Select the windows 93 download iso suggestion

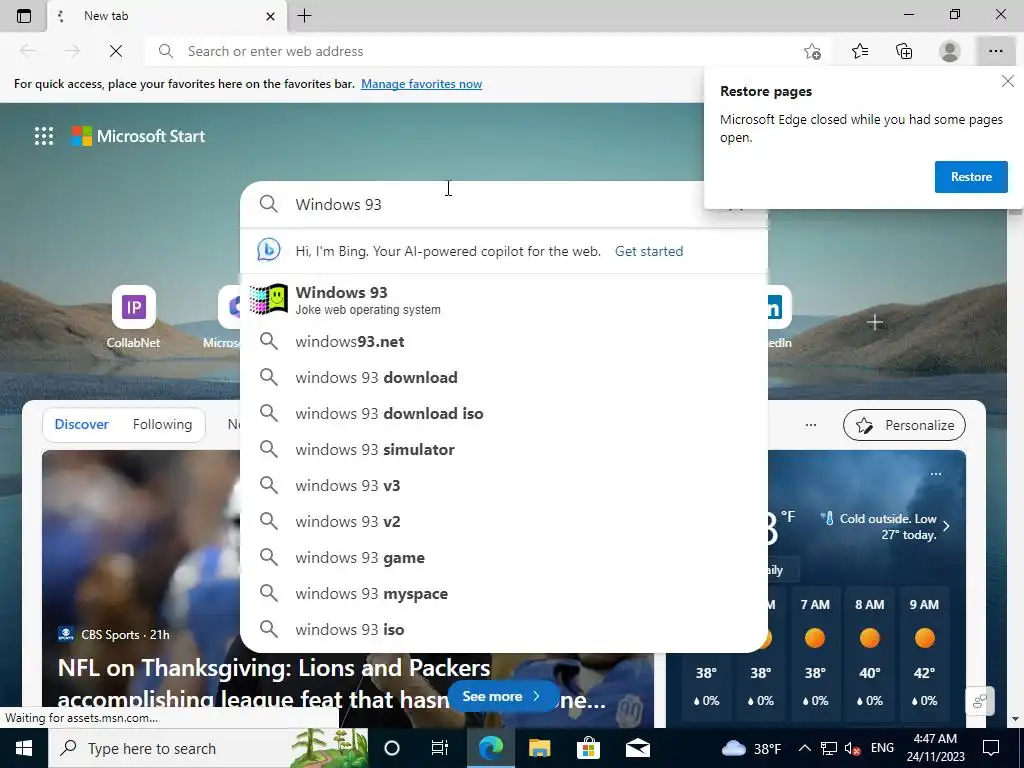(504, 413)
